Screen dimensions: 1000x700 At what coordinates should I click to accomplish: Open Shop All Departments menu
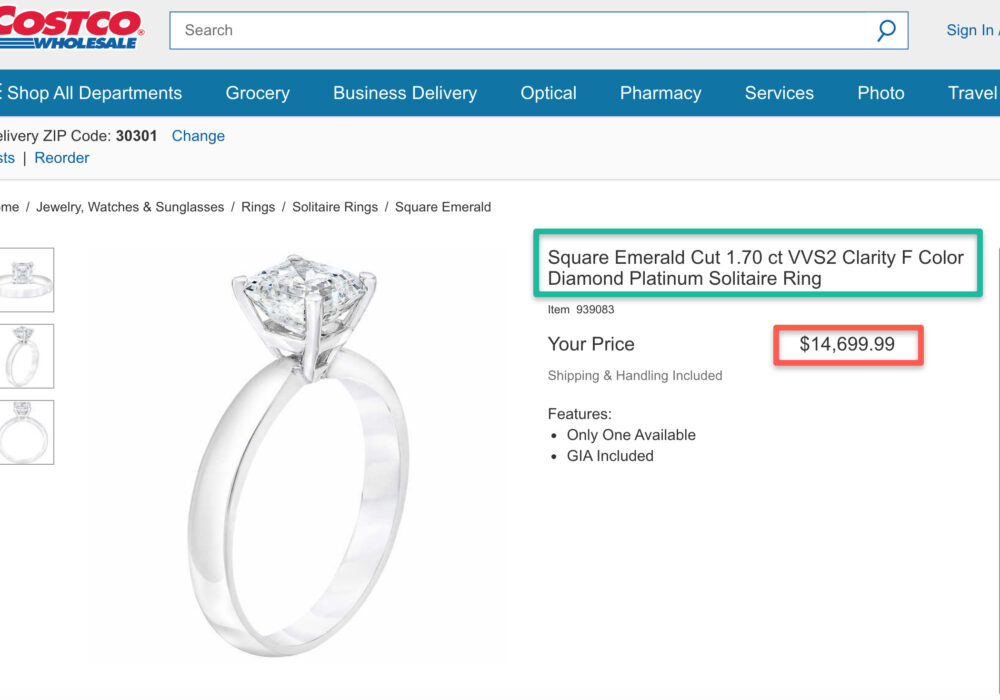[x=92, y=93]
